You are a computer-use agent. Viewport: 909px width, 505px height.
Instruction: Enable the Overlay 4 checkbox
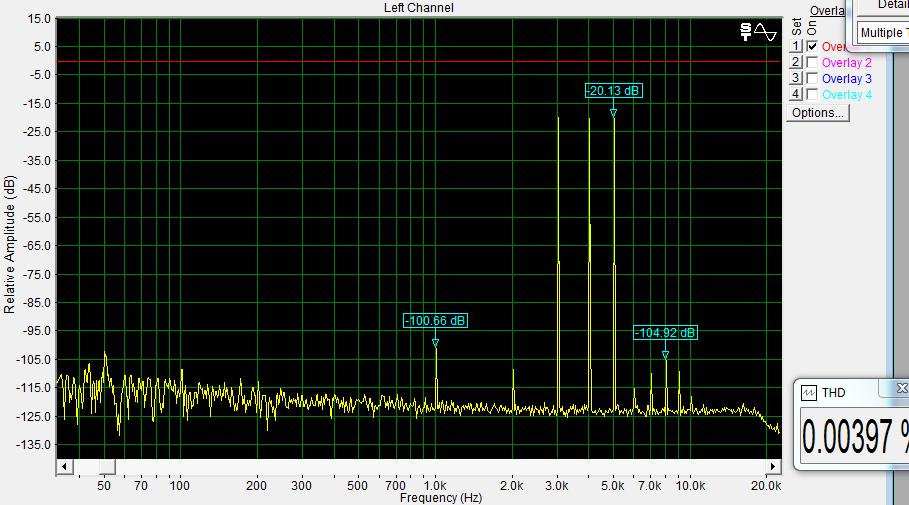click(x=812, y=94)
